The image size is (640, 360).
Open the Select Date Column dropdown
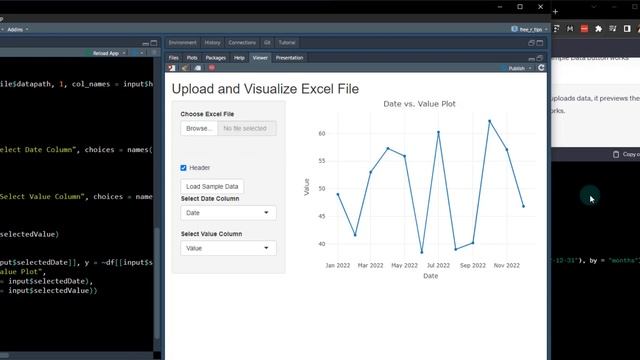(x=228, y=213)
